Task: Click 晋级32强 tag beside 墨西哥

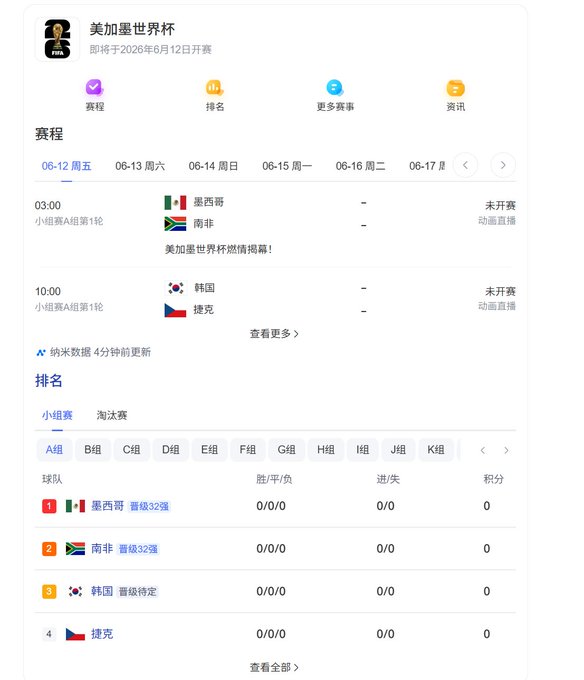Action: pos(150,507)
